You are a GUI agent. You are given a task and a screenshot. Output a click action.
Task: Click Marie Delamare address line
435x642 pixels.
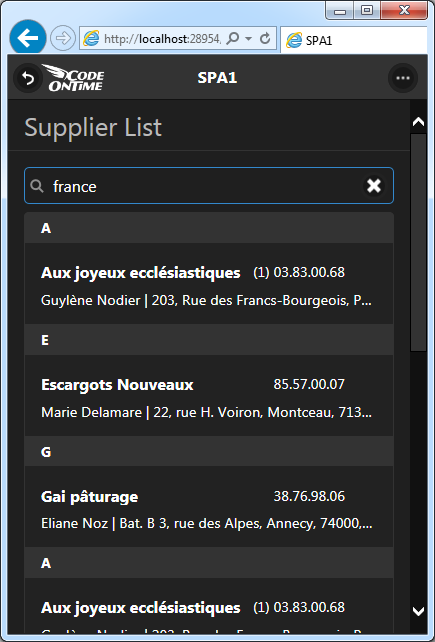(206, 412)
